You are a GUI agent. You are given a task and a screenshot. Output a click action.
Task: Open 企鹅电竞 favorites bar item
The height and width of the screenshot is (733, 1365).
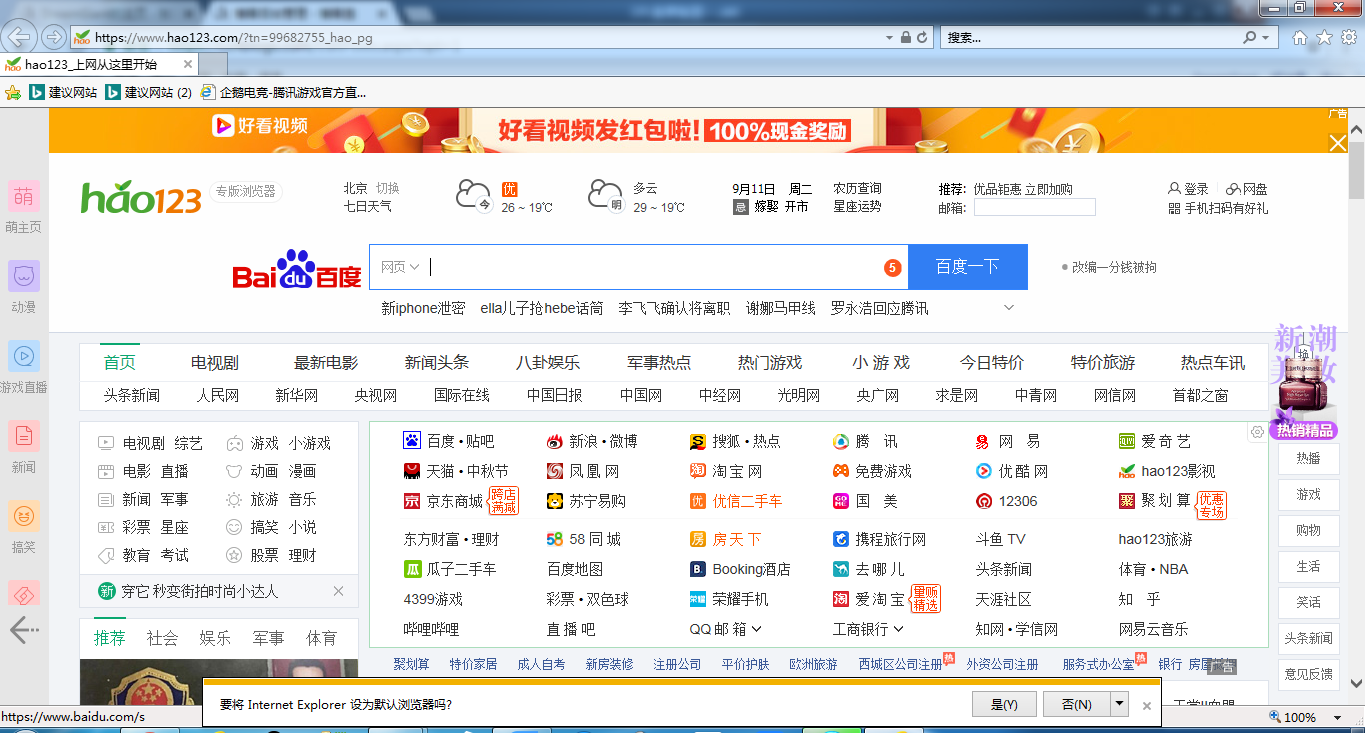(283, 92)
